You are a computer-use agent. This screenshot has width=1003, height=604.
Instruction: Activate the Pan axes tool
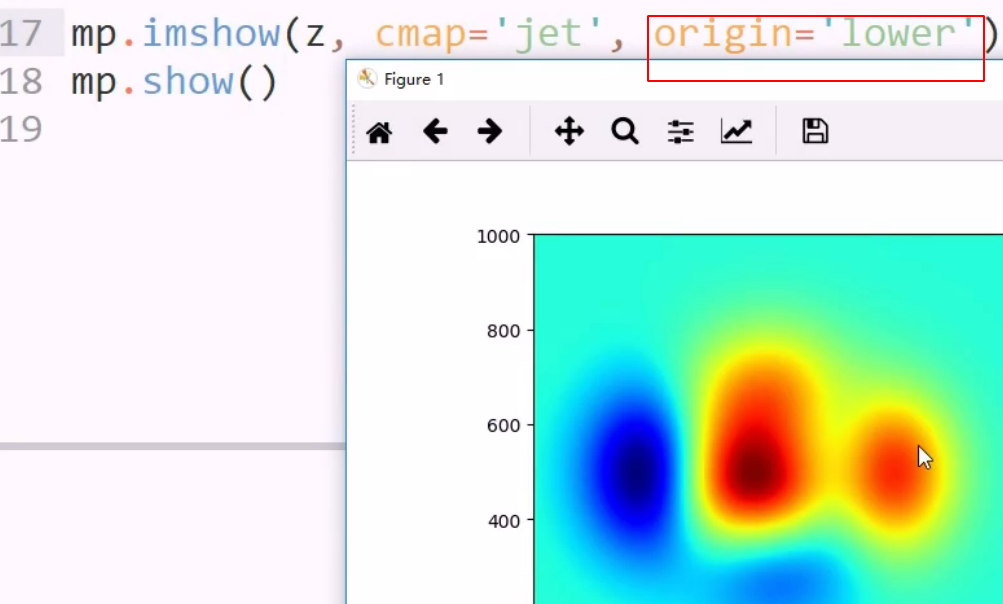click(569, 132)
